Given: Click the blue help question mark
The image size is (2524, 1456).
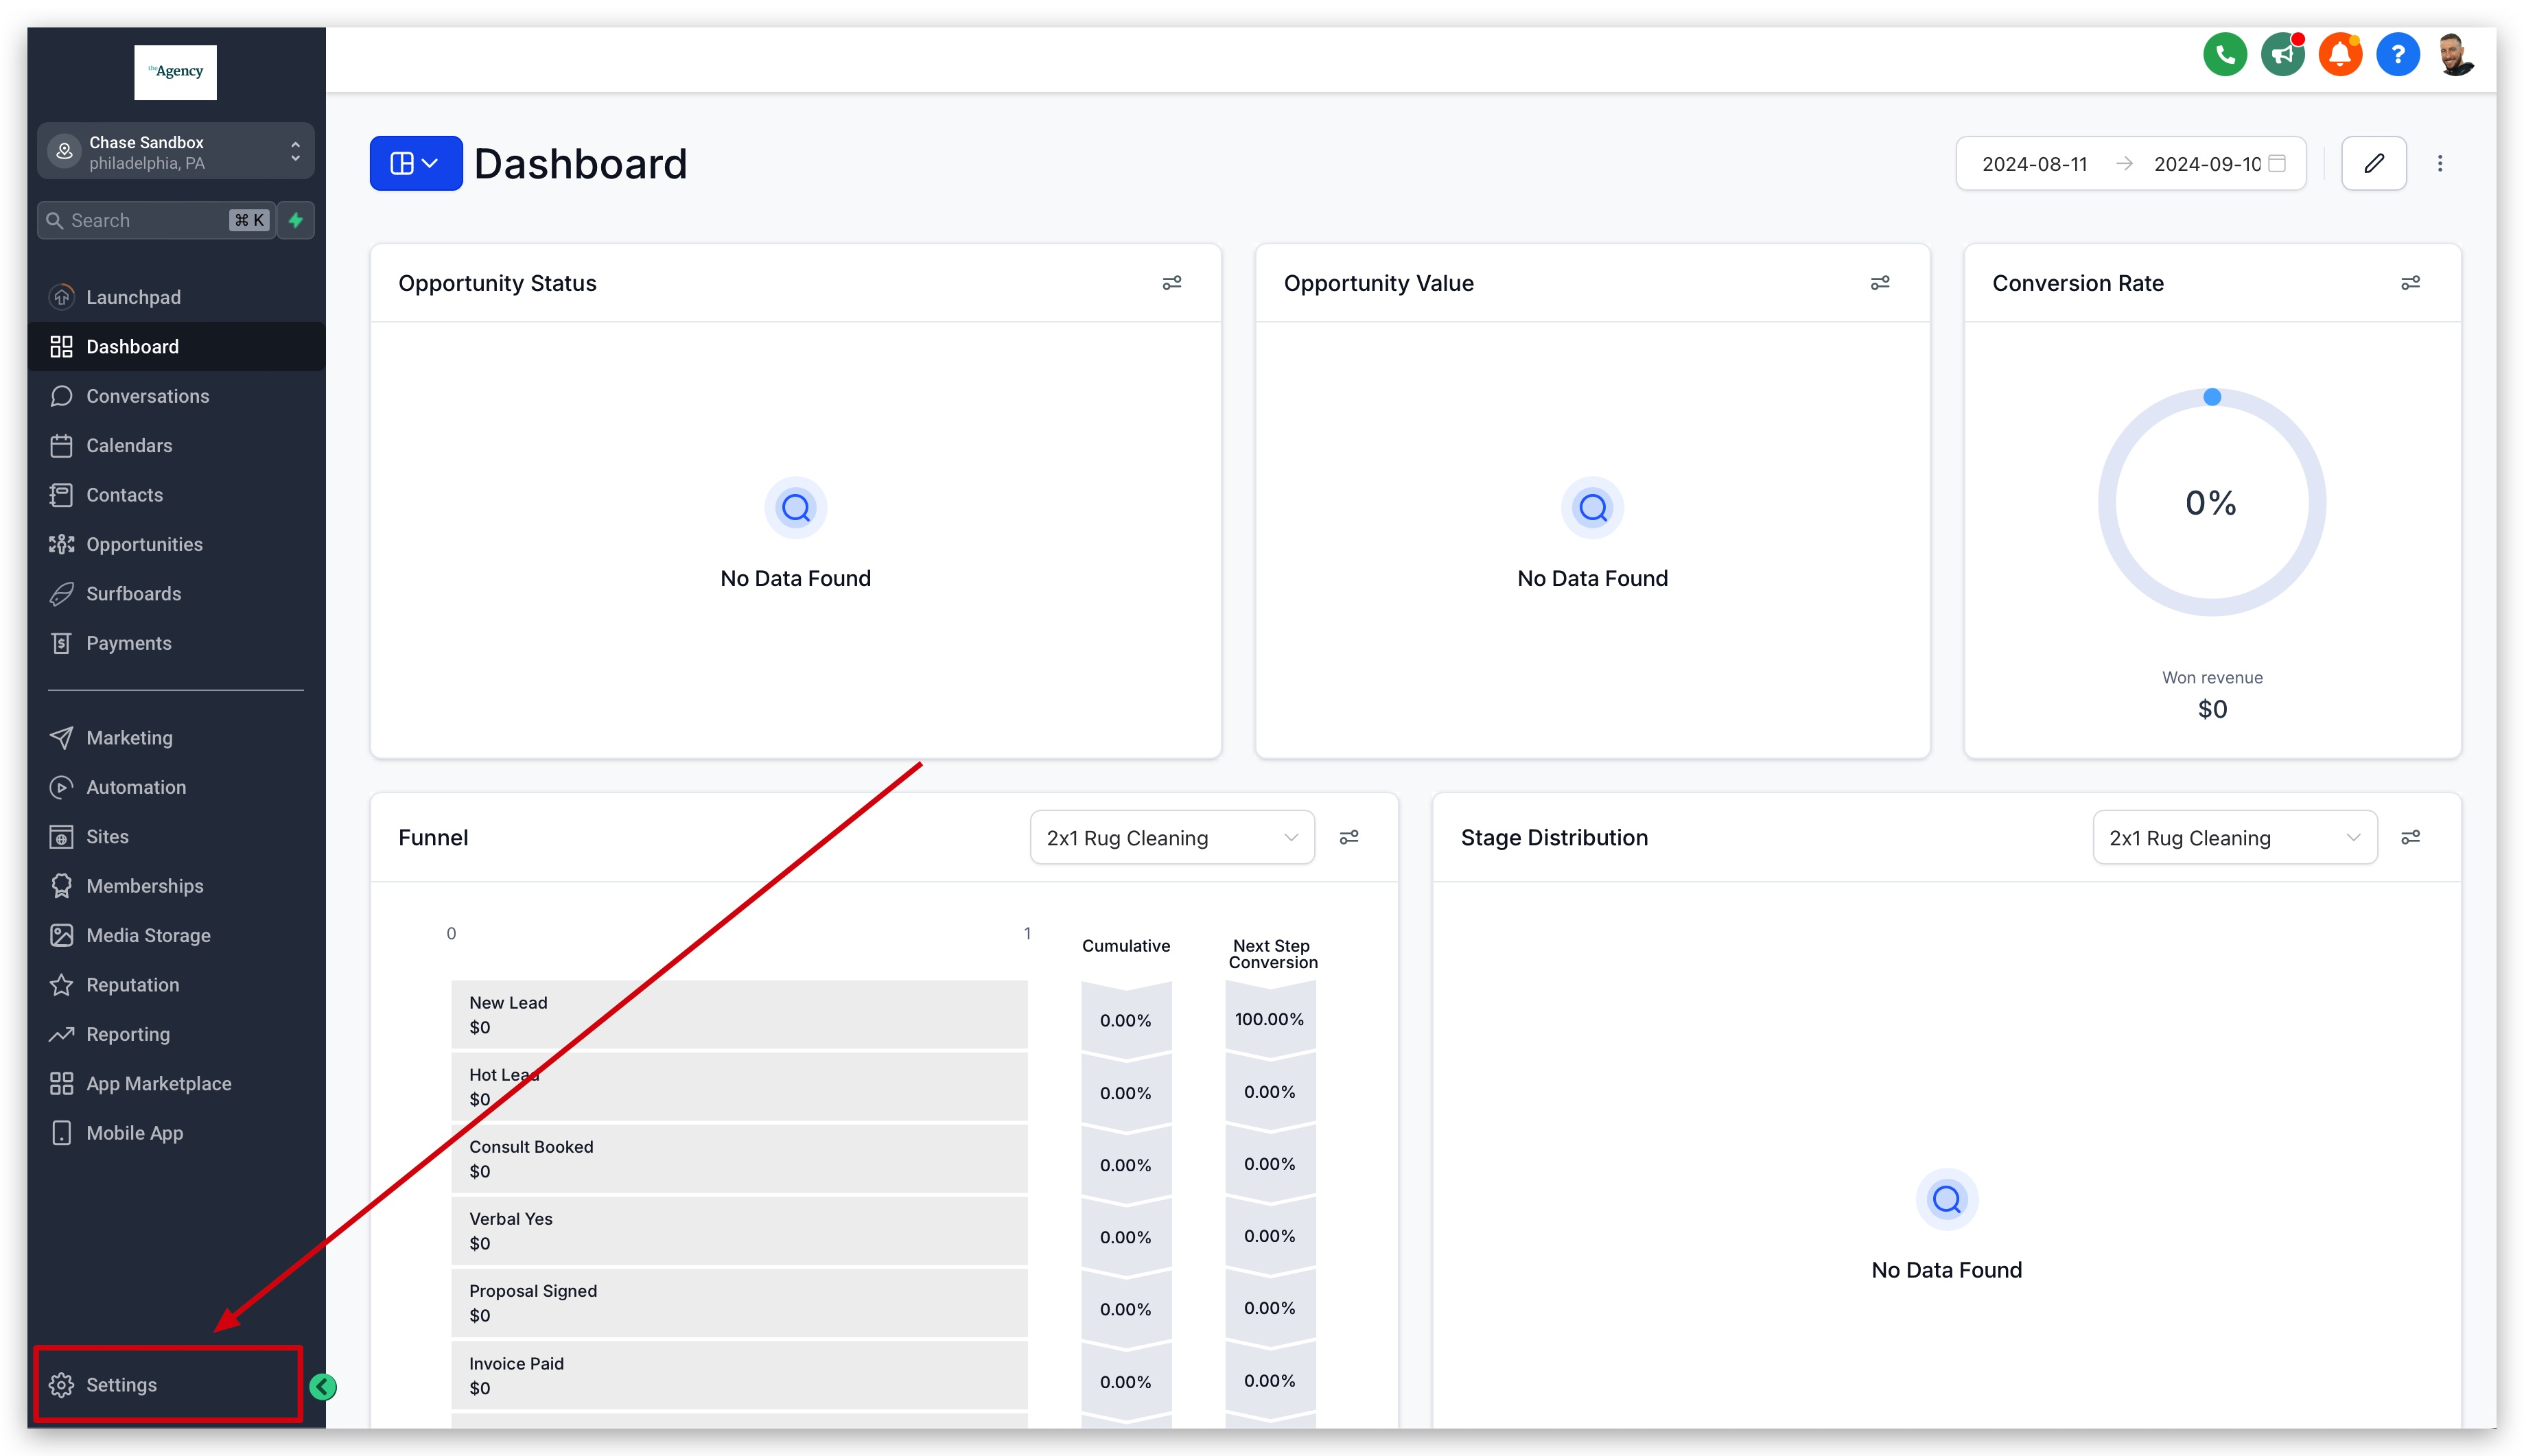Looking at the screenshot, I should pos(2398,55).
